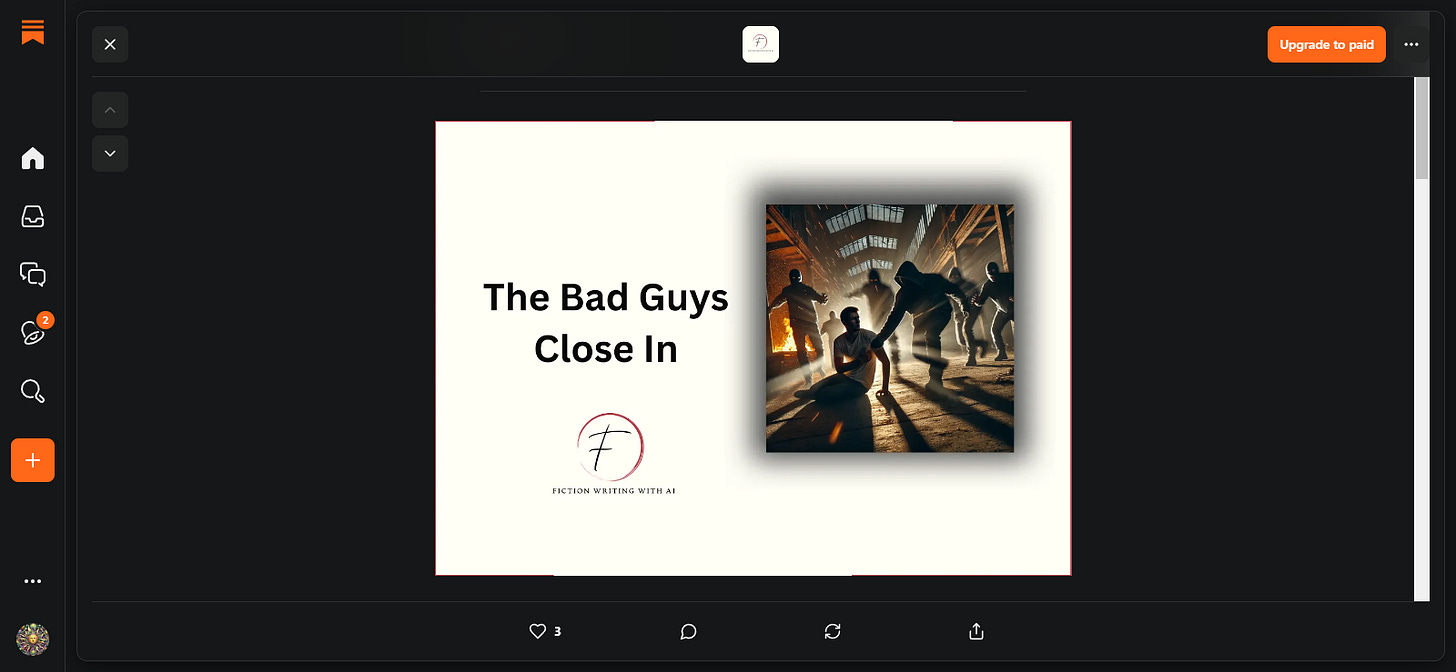Open the Search magnifier icon
The image size is (1456, 672).
[x=33, y=391]
